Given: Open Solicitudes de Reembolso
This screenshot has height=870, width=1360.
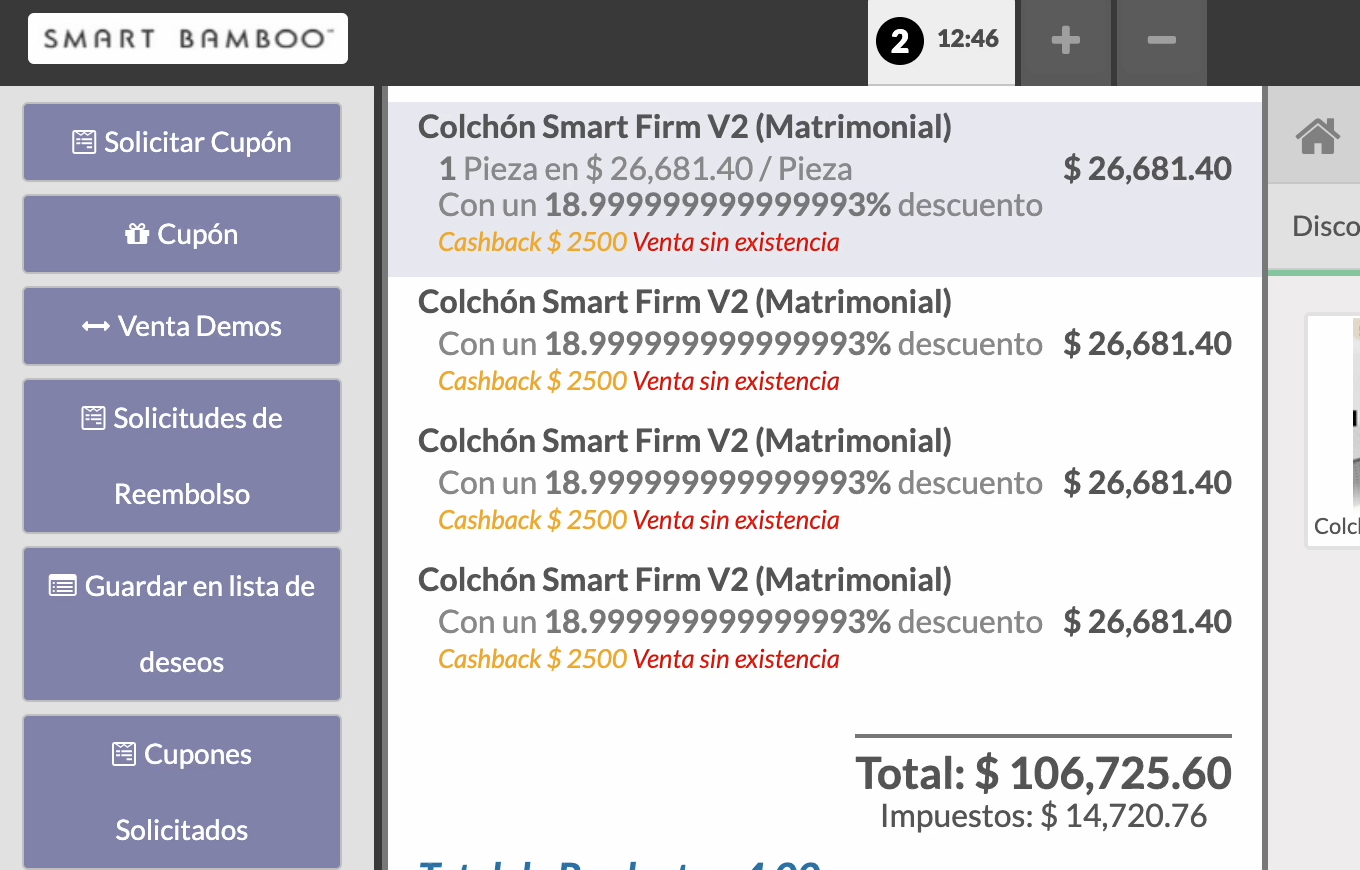Looking at the screenshot, I should (182, 456).
